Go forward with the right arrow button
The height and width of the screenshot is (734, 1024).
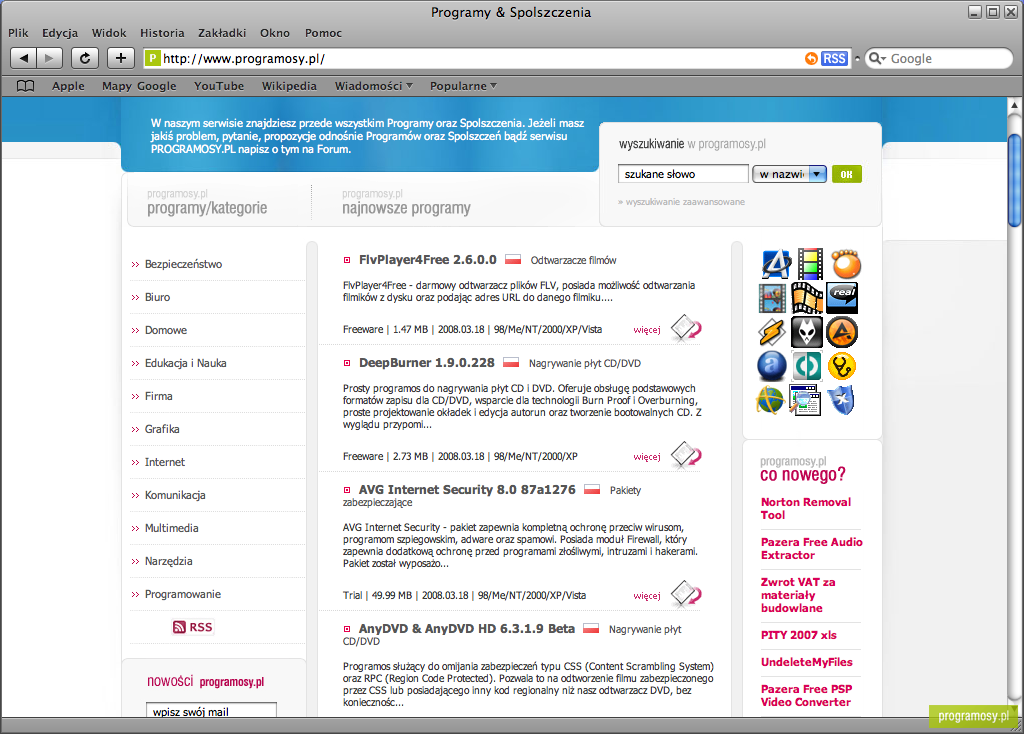[49, 58]
